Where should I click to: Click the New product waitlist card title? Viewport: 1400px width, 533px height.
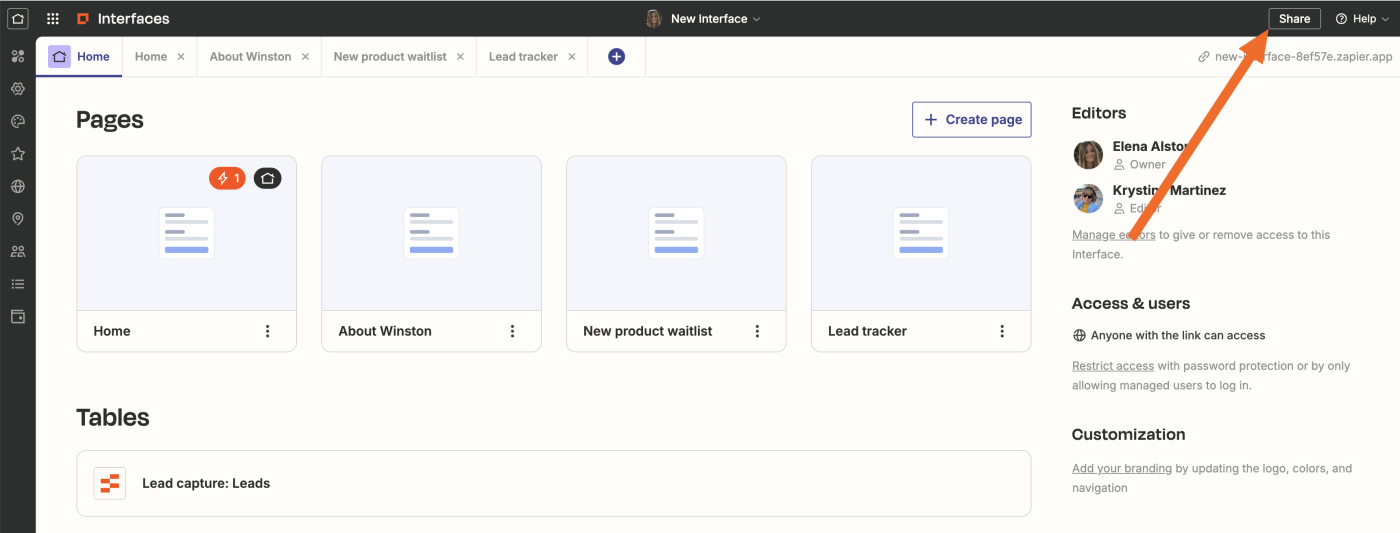click(x=648, y=331)
